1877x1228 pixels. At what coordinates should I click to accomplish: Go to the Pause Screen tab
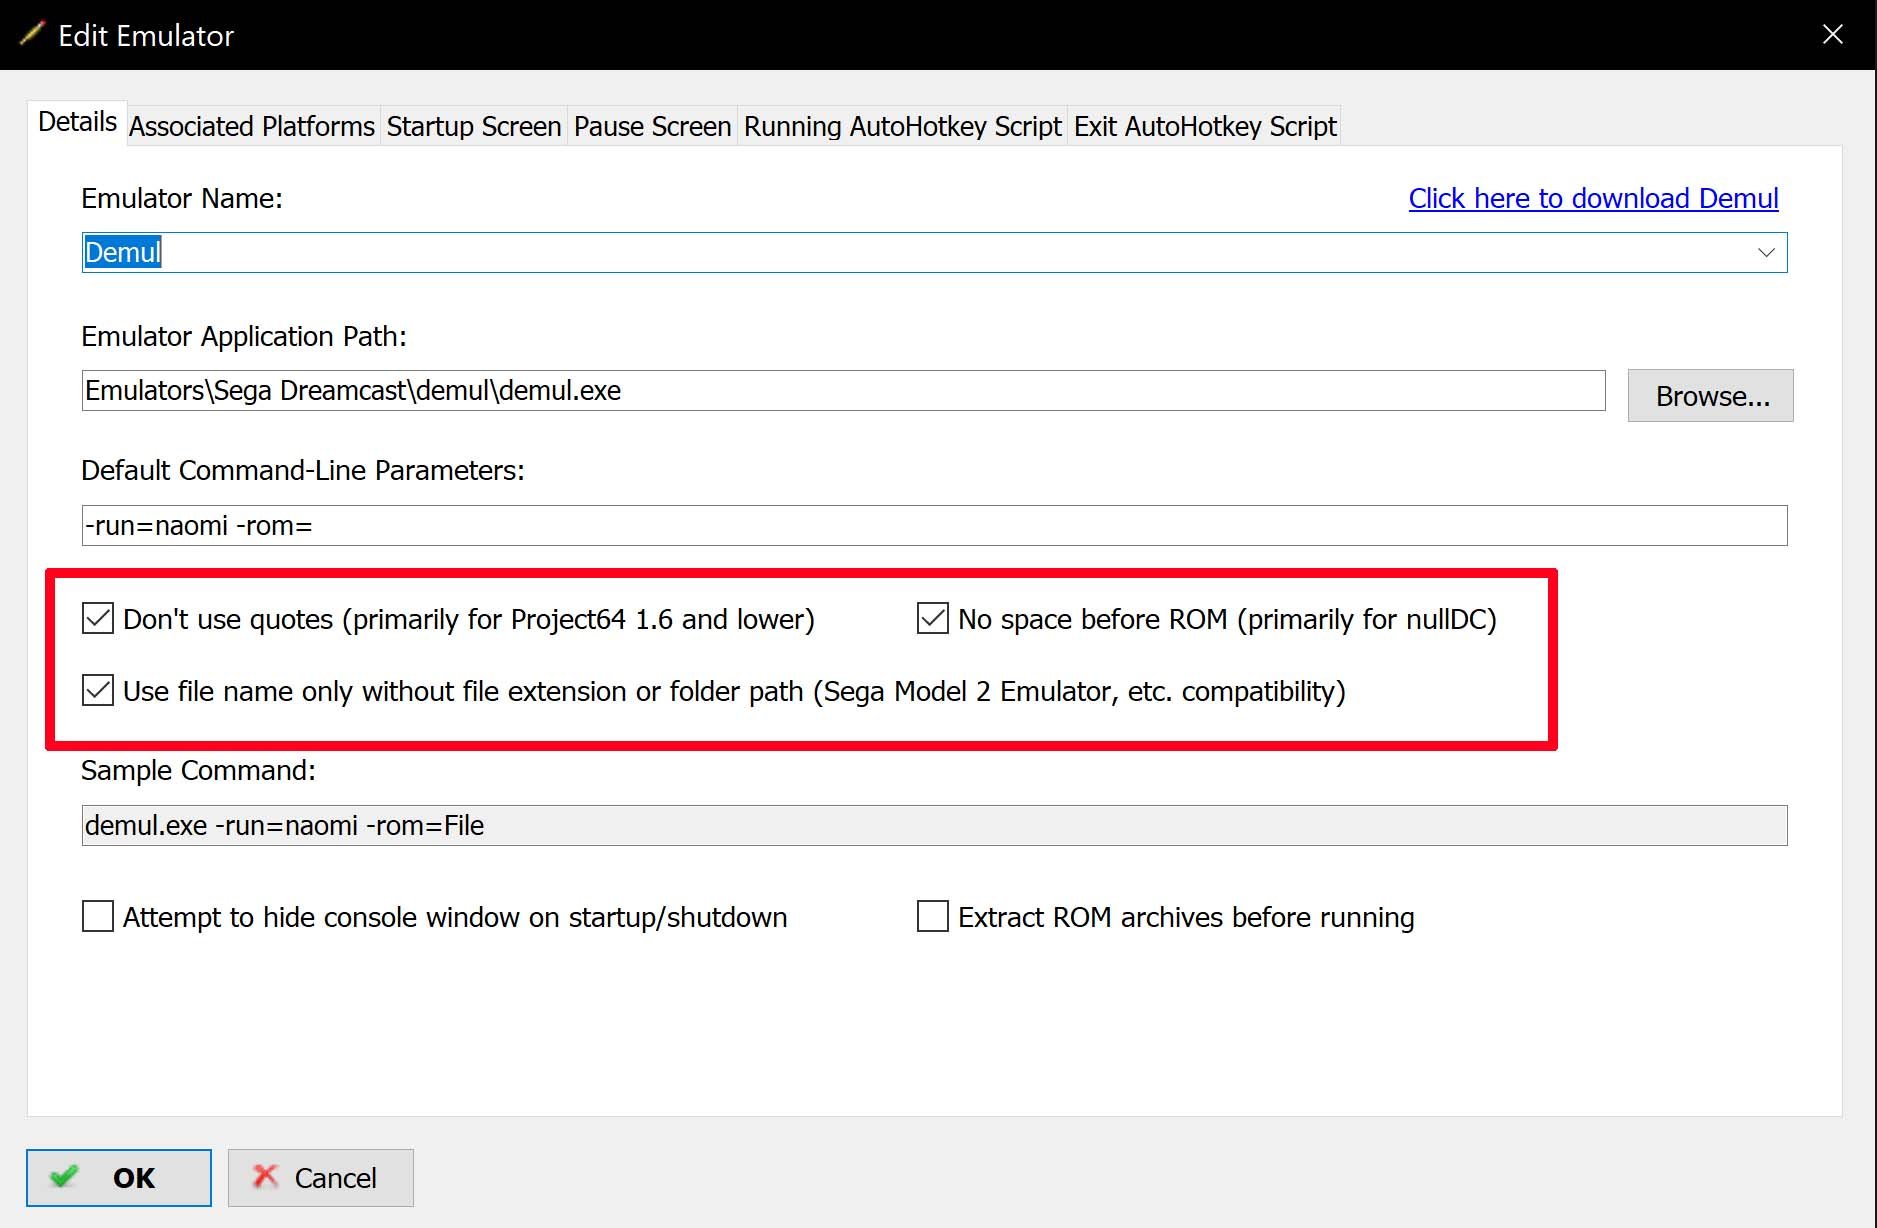[653, 126]
